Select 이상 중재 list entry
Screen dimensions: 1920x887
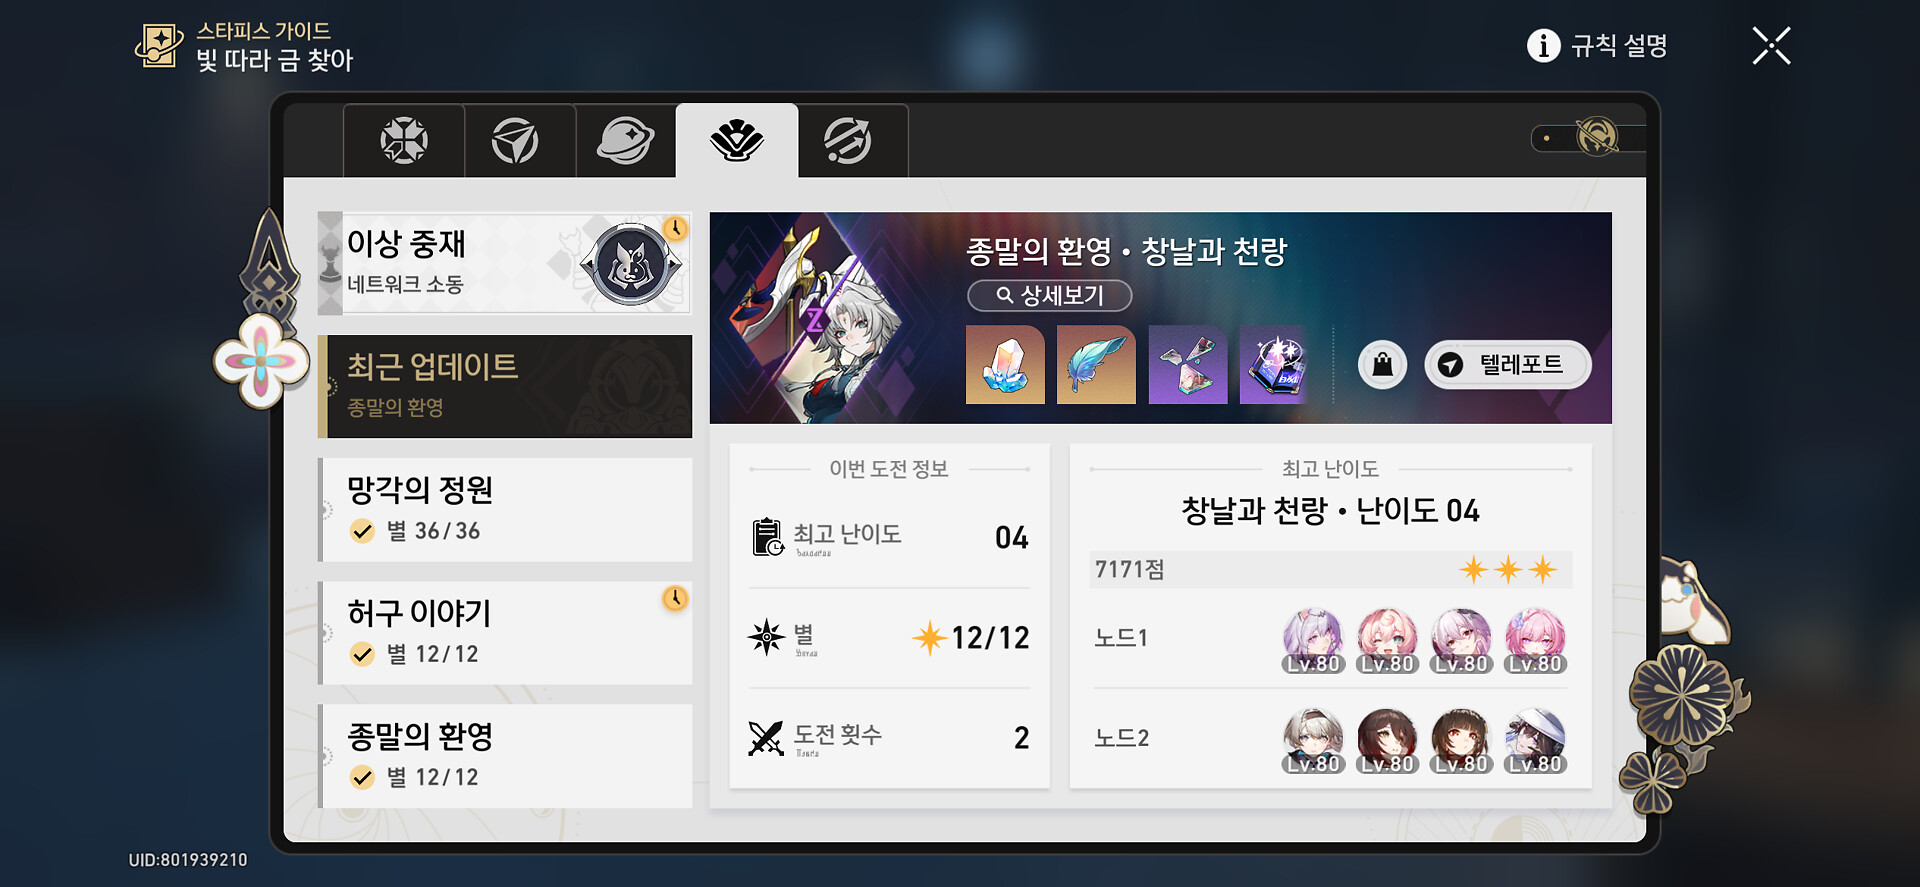click(x=505, y=263)
